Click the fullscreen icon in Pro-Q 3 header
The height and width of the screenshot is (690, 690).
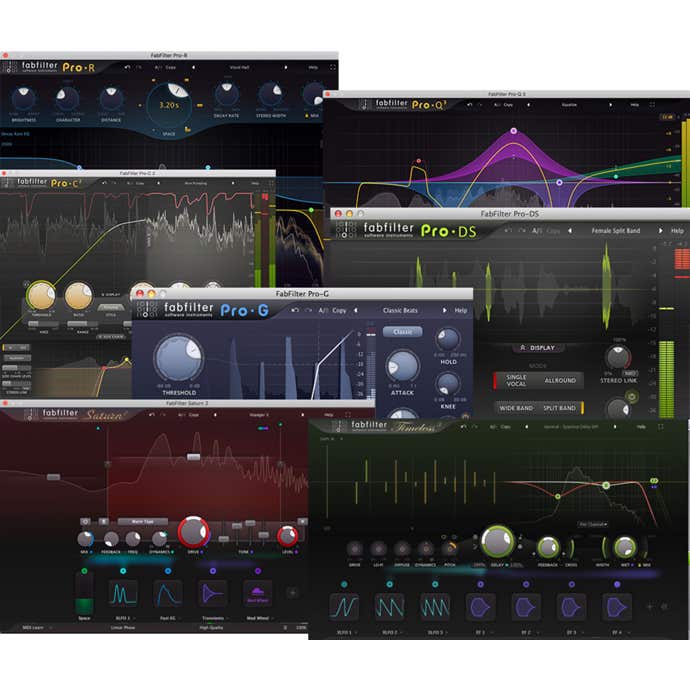(652, 105)
